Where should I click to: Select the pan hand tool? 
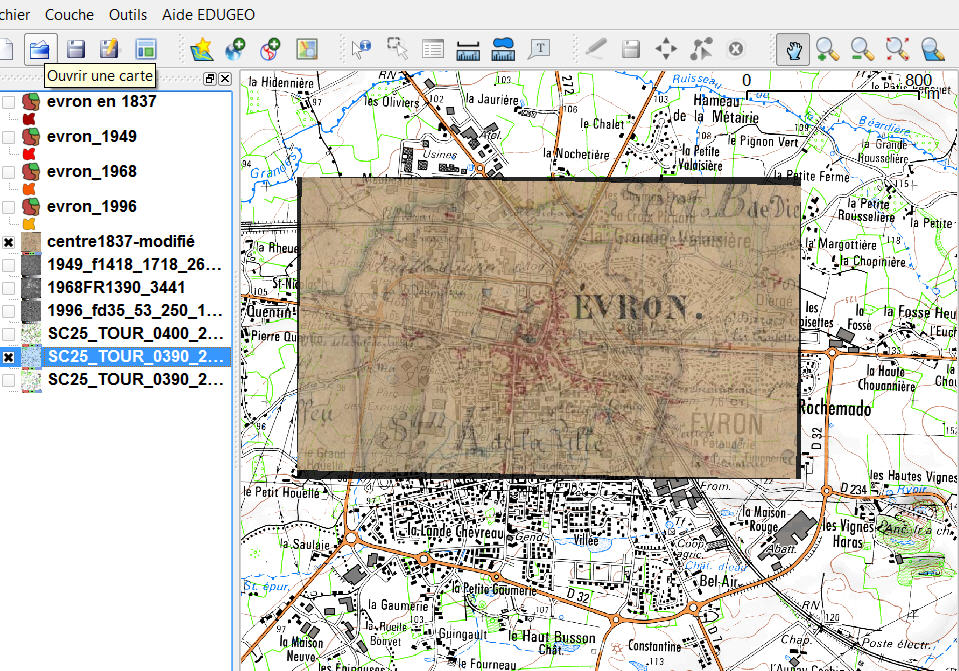pos(793,49)
